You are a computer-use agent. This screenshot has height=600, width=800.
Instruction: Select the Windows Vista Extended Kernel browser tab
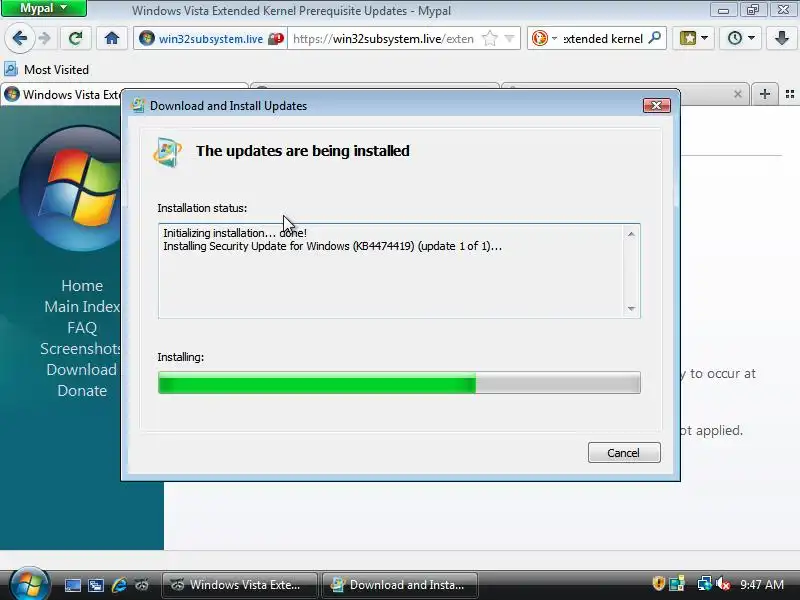point(62,95)
